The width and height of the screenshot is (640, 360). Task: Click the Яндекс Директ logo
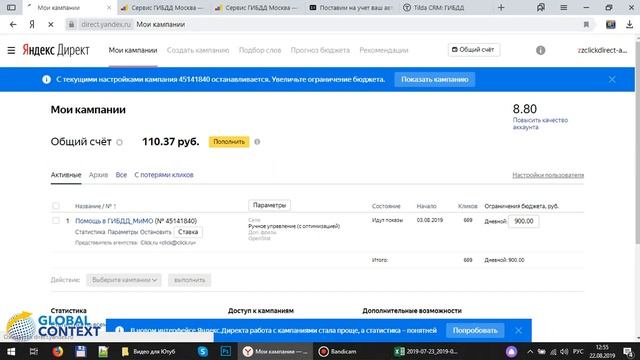click(x=56, y=50)
